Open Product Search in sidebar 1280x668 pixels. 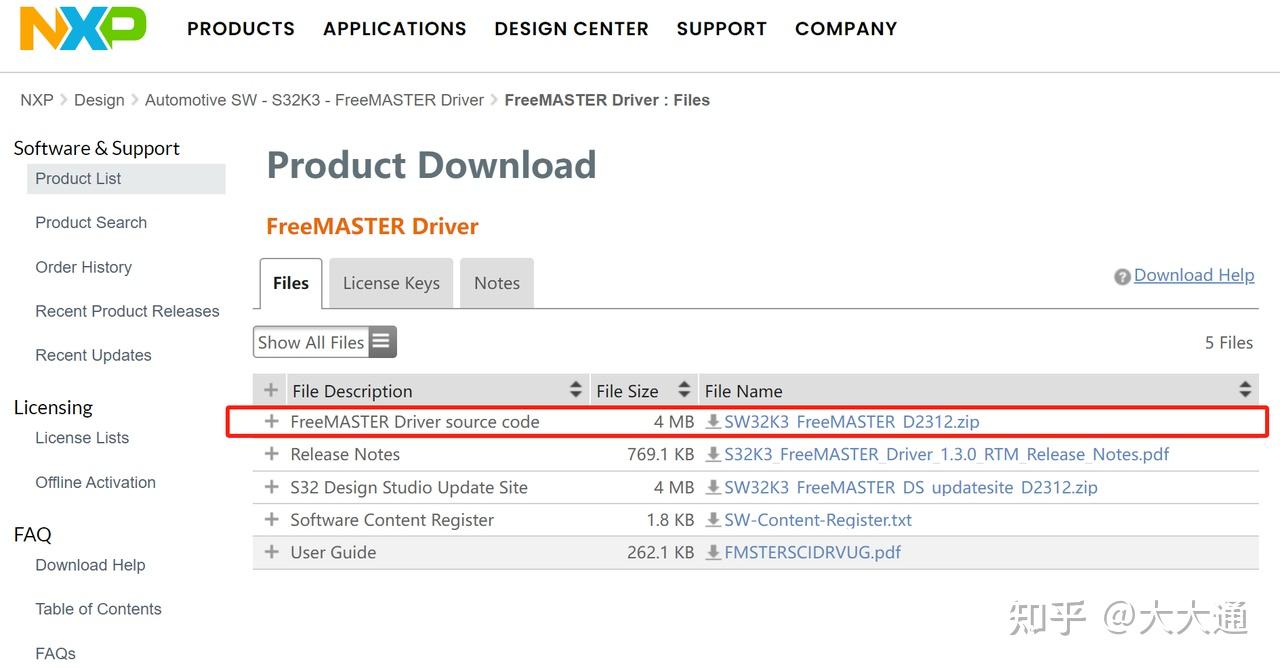coord(91,223)
